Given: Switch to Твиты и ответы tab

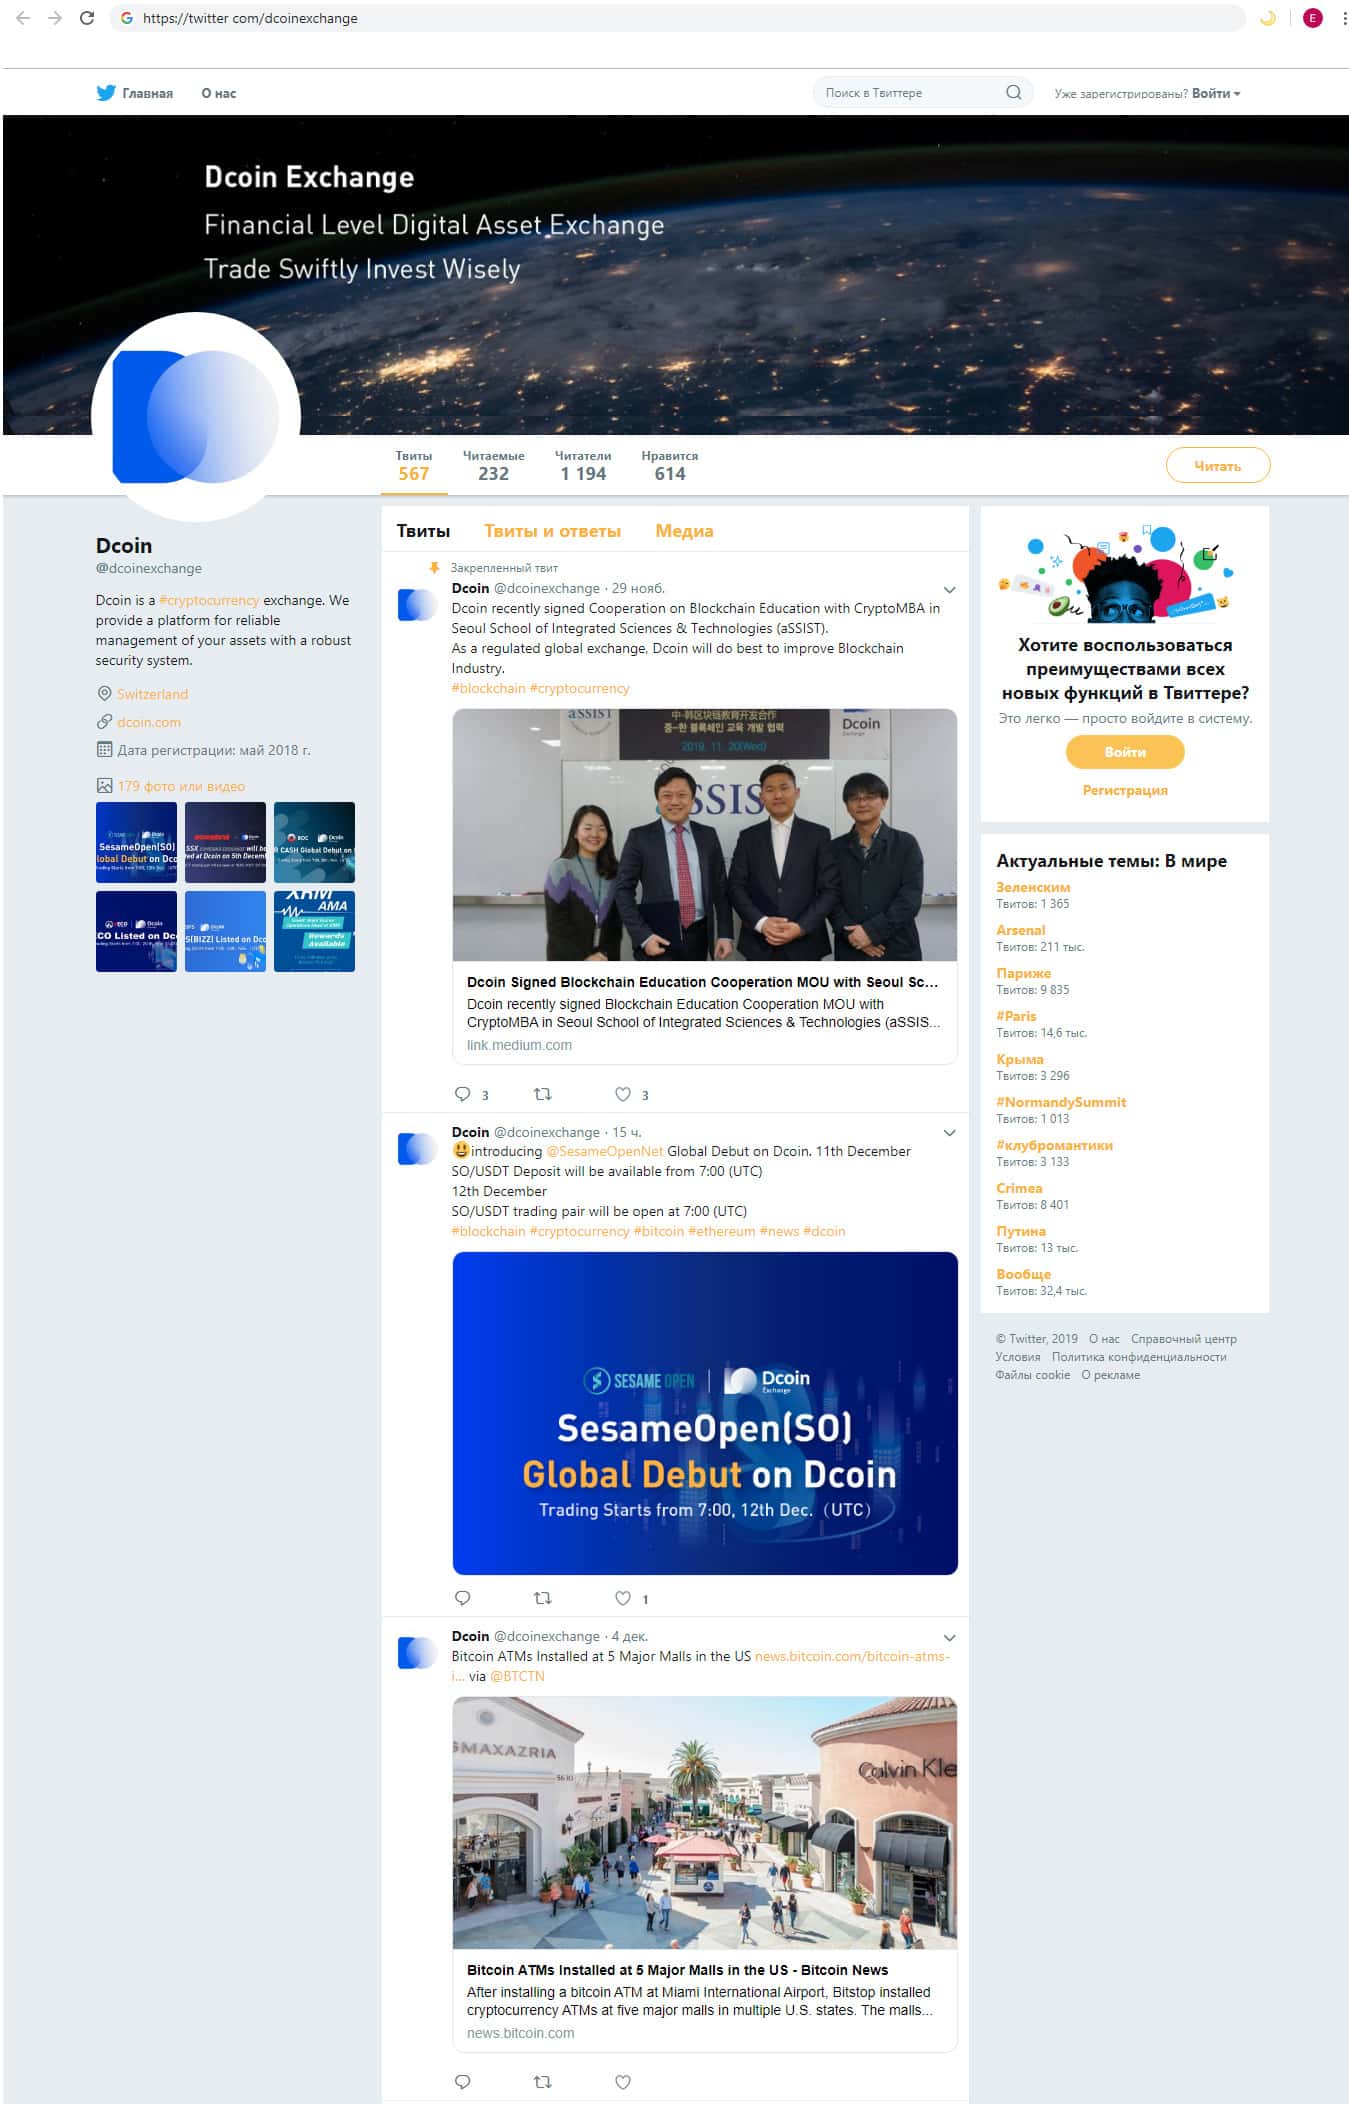Looking at the screenshot, I should (552, 531).
